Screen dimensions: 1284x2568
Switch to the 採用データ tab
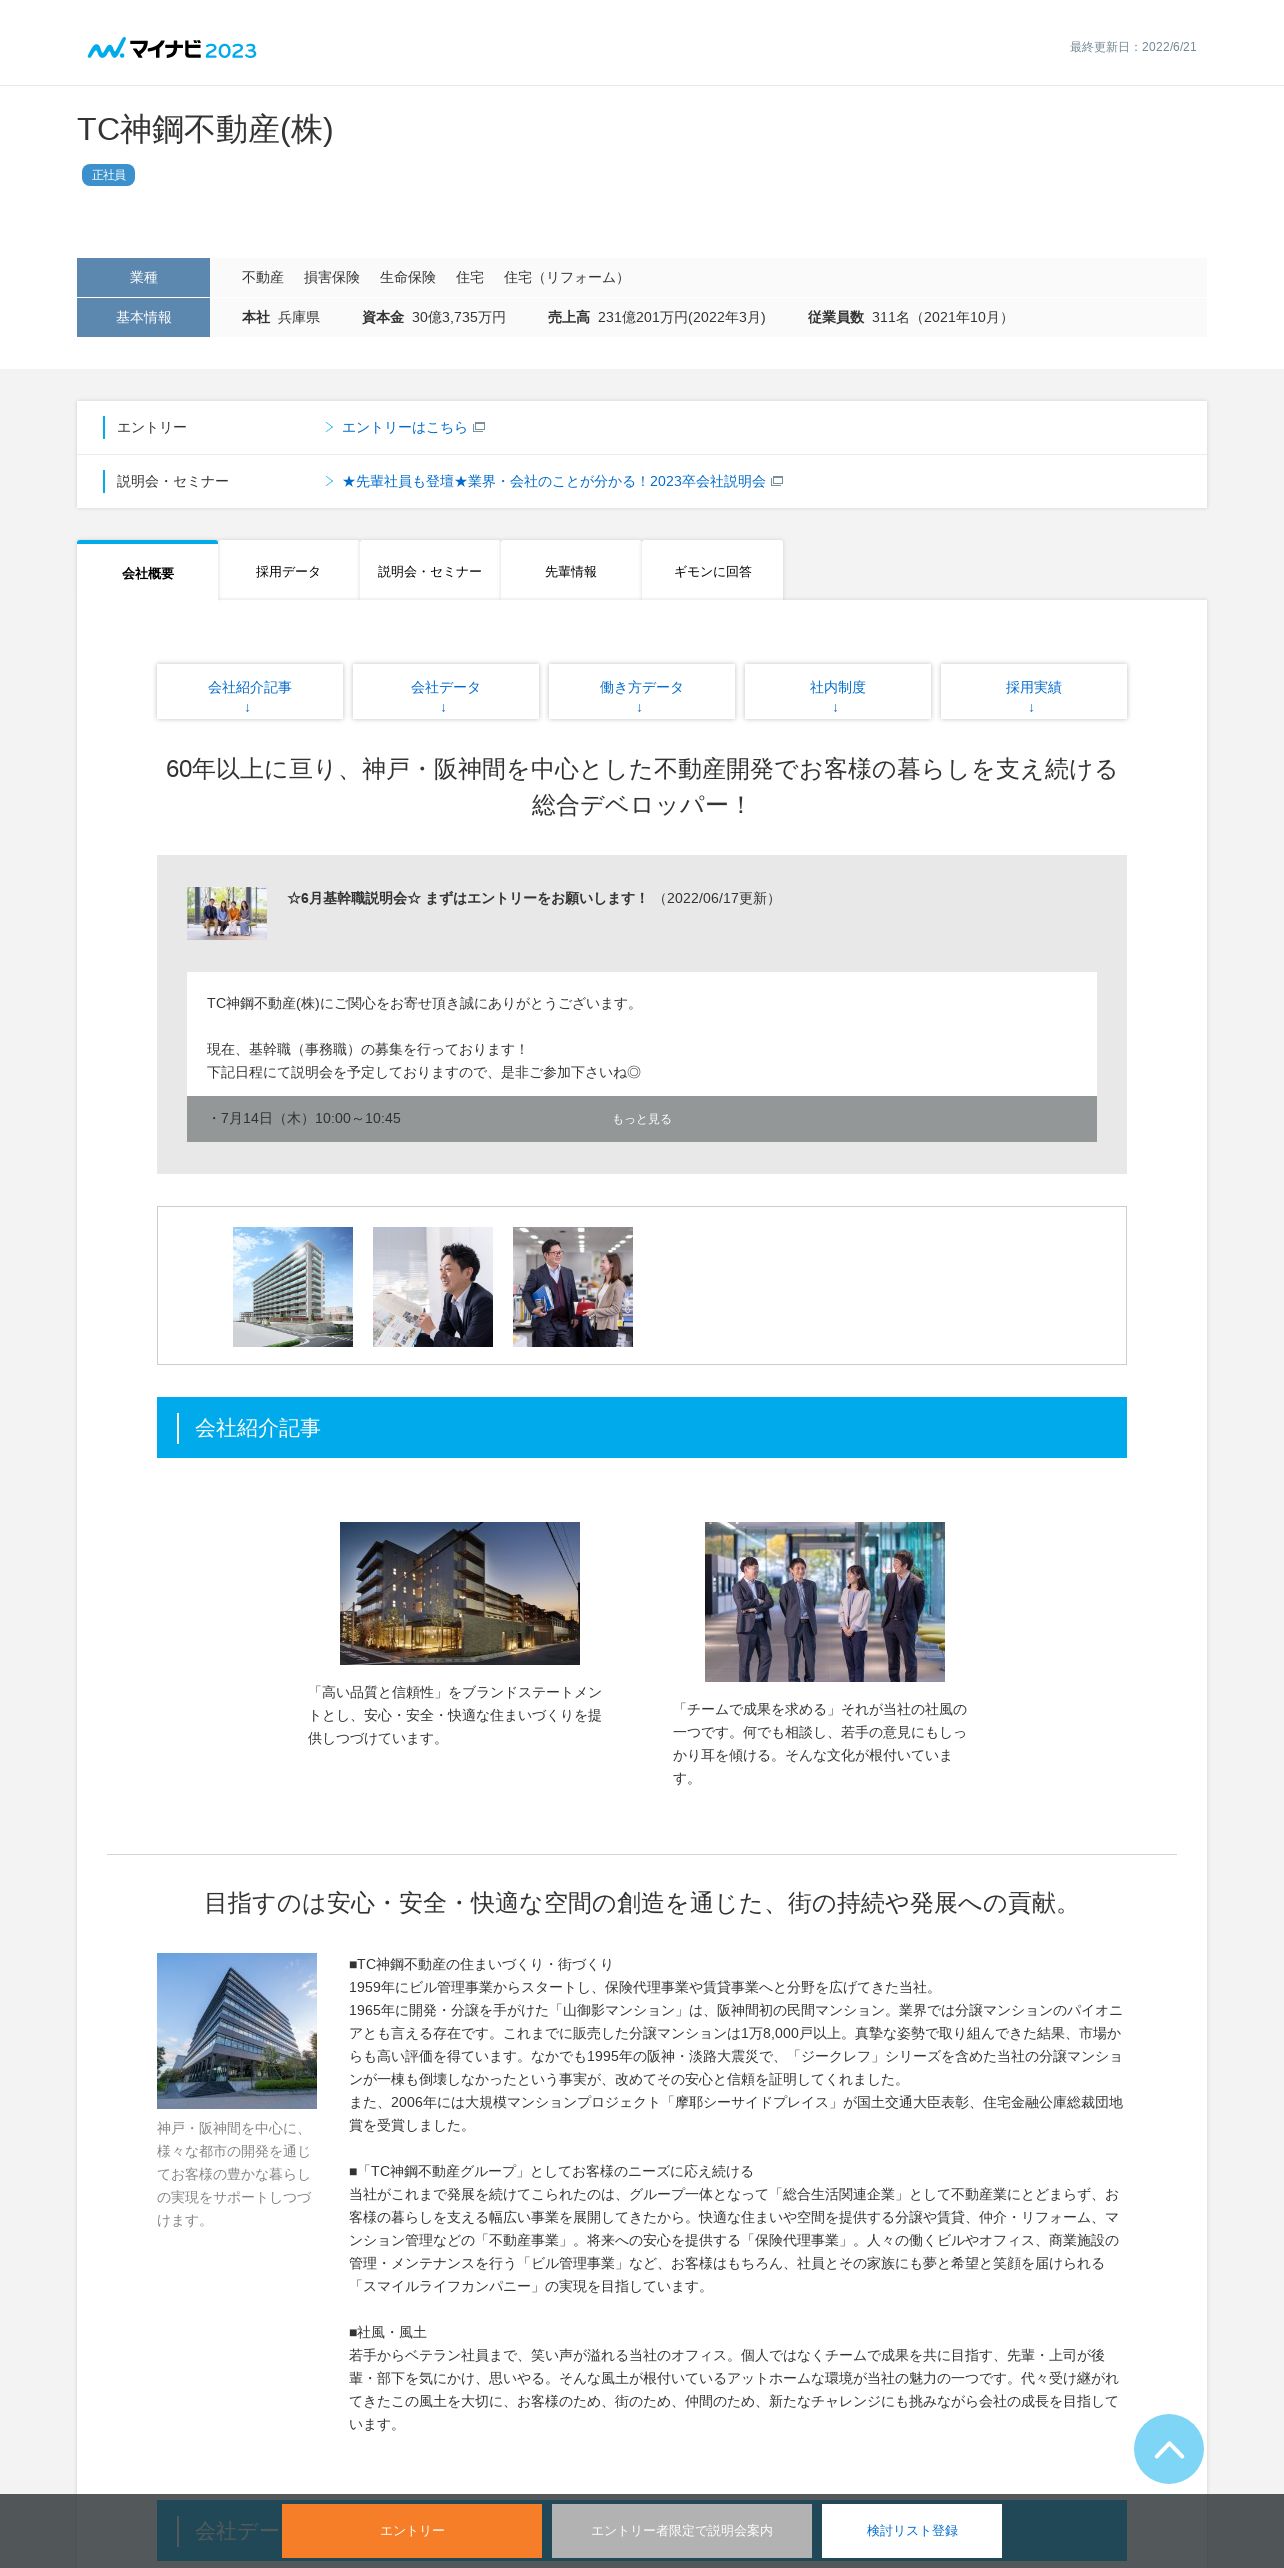(x=288, y=571)
